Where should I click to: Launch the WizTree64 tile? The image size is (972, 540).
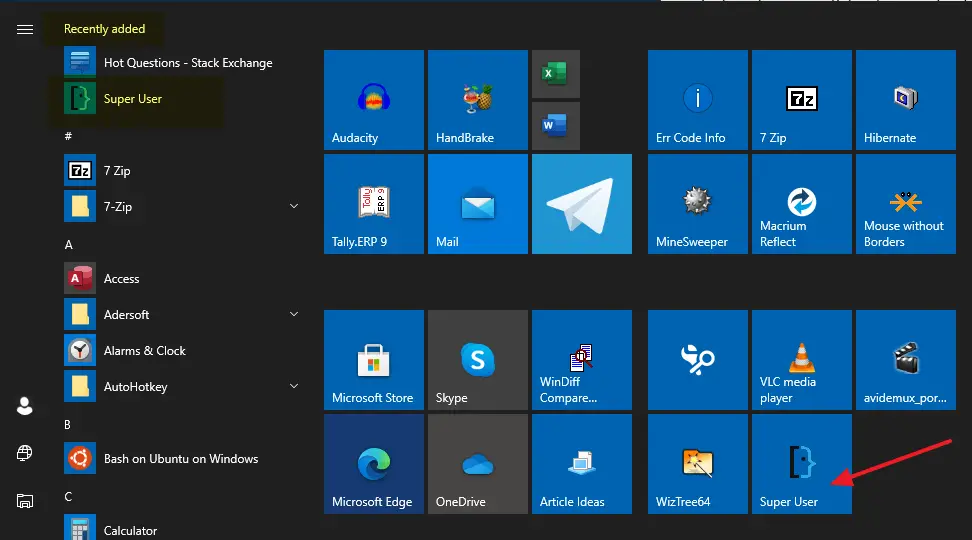click(698, 464)
